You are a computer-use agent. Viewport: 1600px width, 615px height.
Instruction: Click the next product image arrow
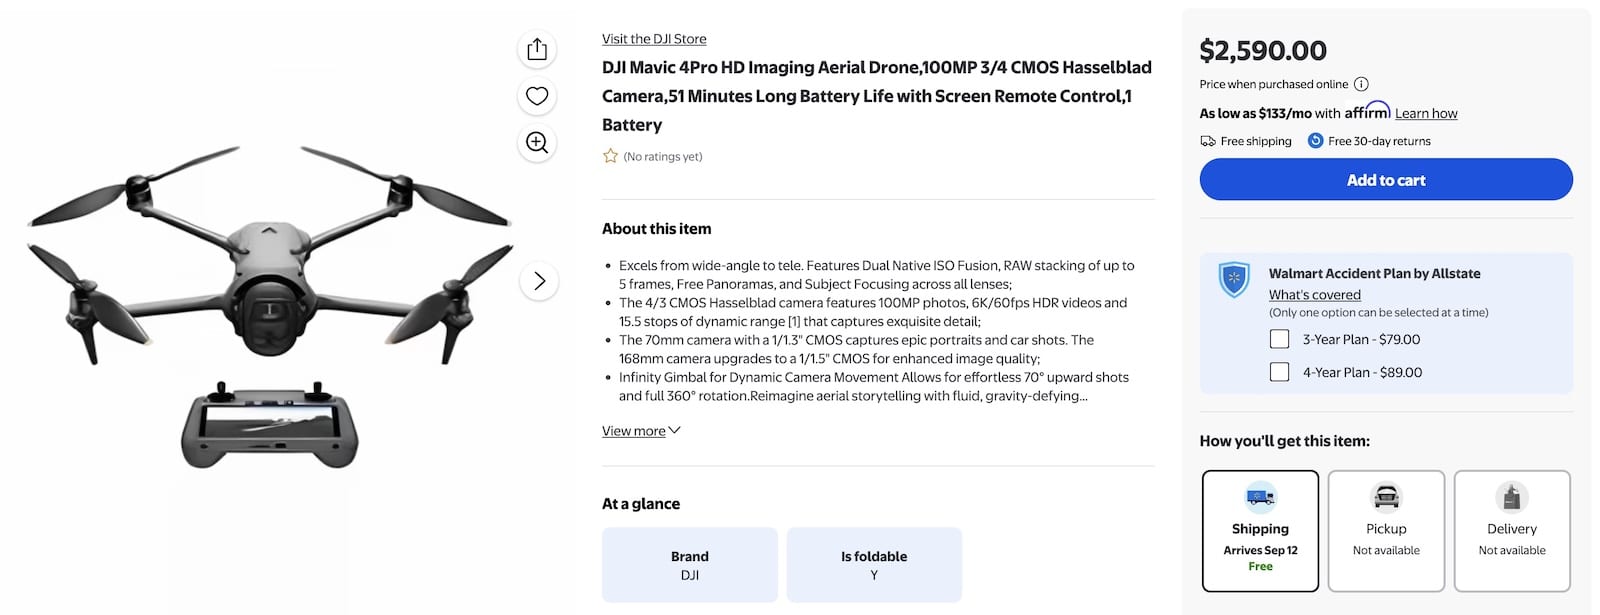pyautogui.click(x=539, y=282)
